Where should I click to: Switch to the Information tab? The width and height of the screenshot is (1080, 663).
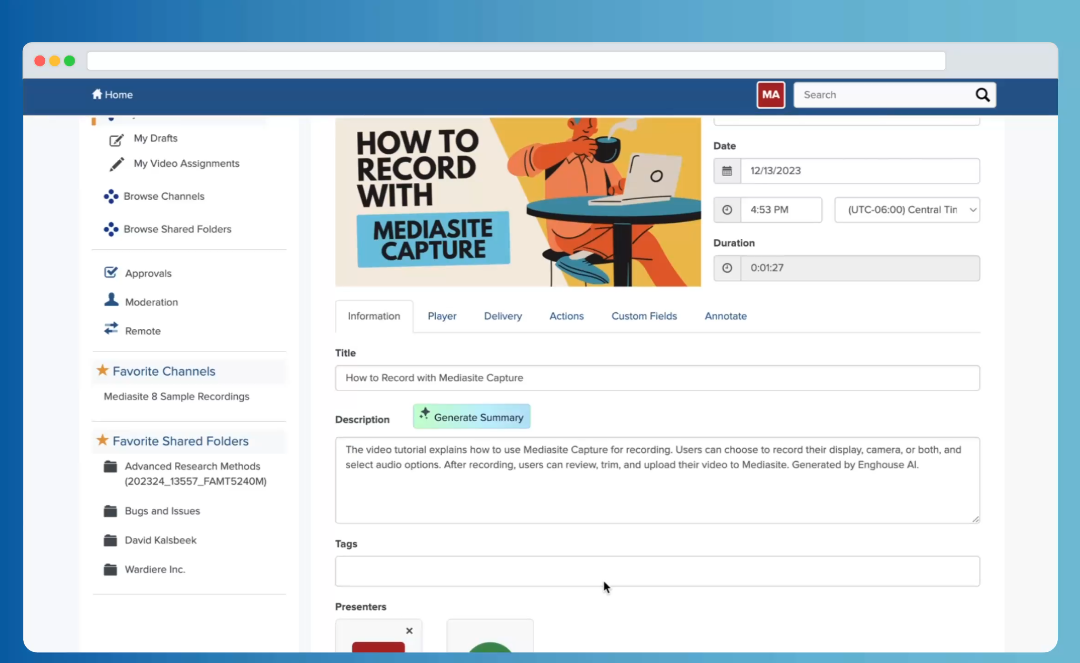click(374, 316)
